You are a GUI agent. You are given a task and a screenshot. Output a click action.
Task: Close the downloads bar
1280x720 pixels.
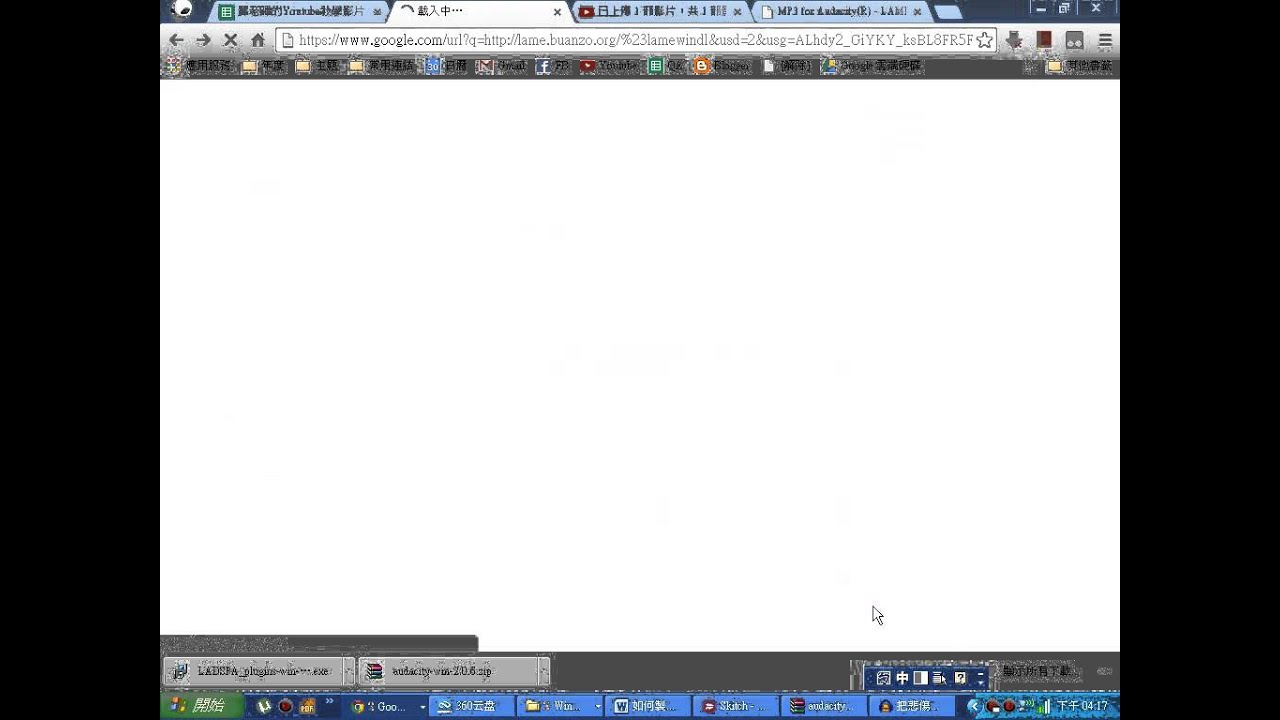click(1105, 671)
